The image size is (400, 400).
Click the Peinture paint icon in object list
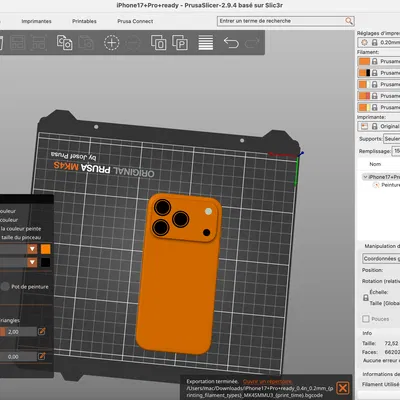click(376, 185)
